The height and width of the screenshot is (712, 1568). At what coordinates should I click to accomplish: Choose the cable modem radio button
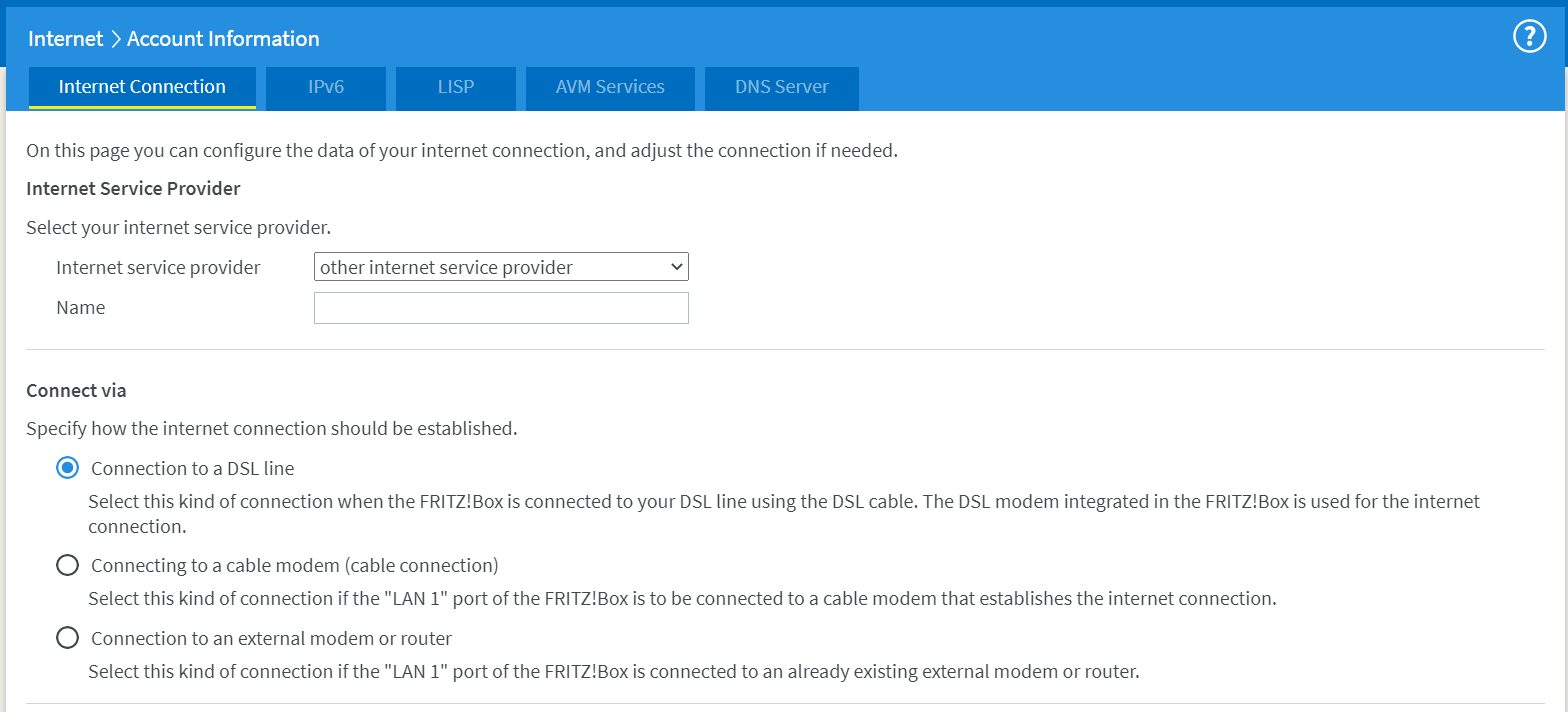tap(67, 566)
